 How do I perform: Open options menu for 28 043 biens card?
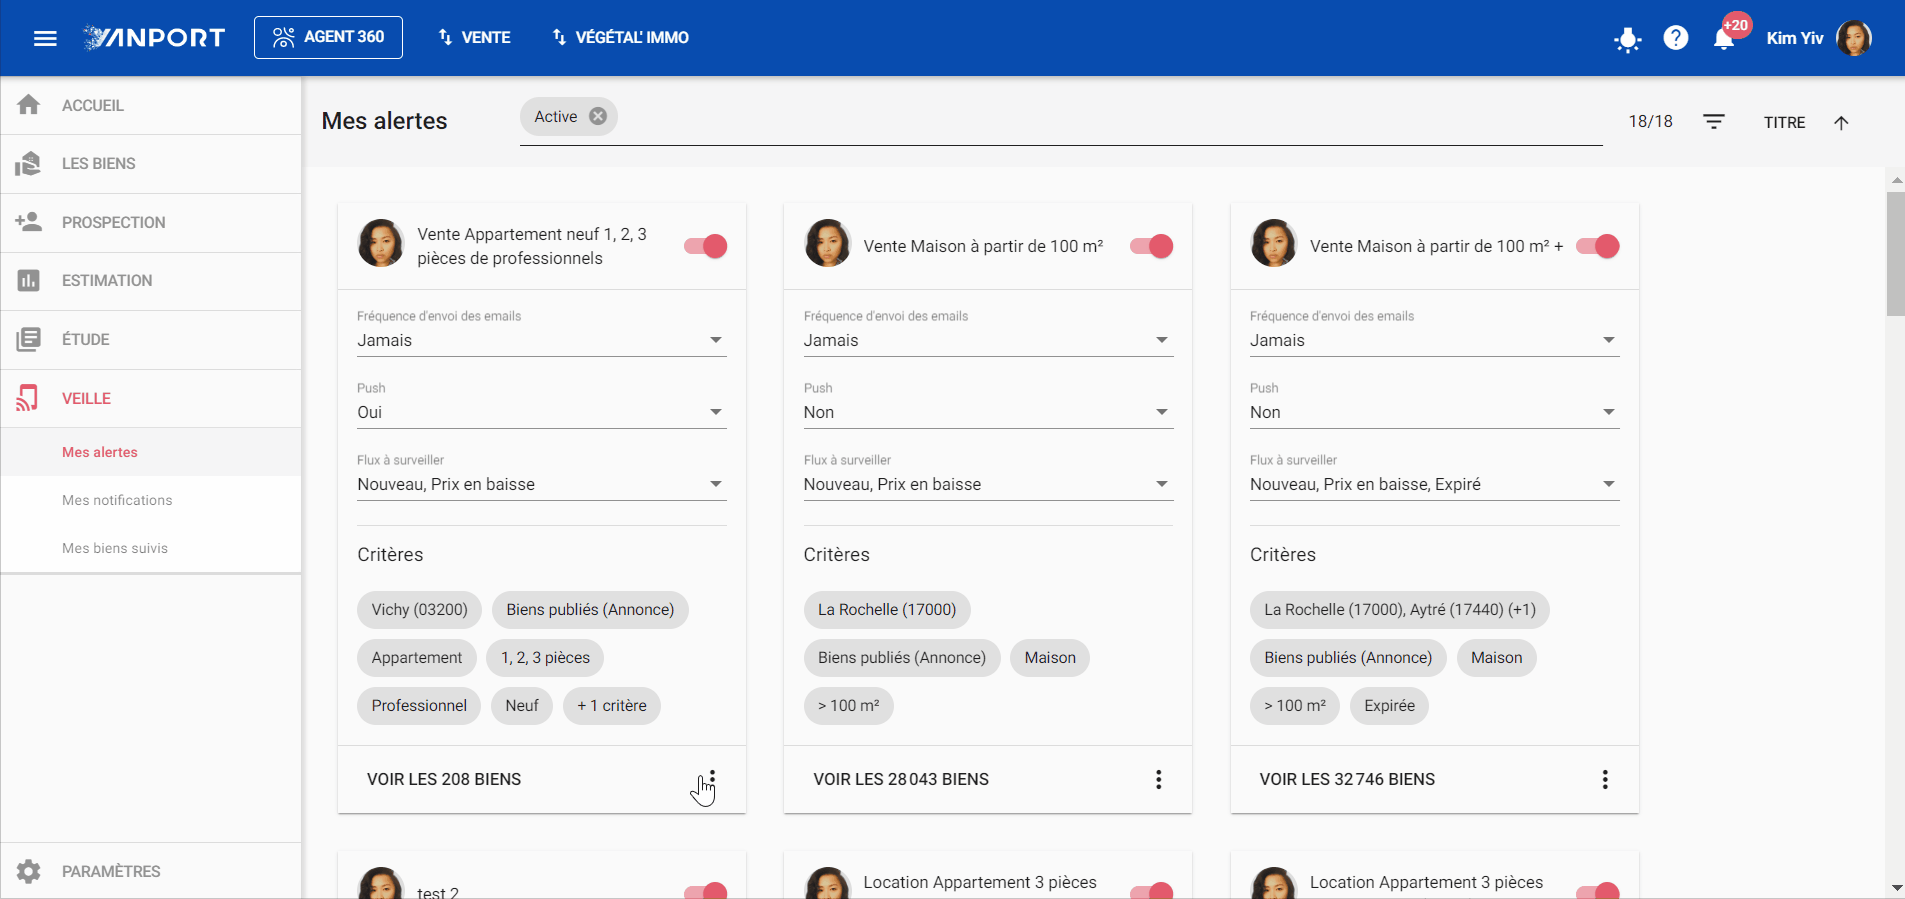(x=1159, y=779)
